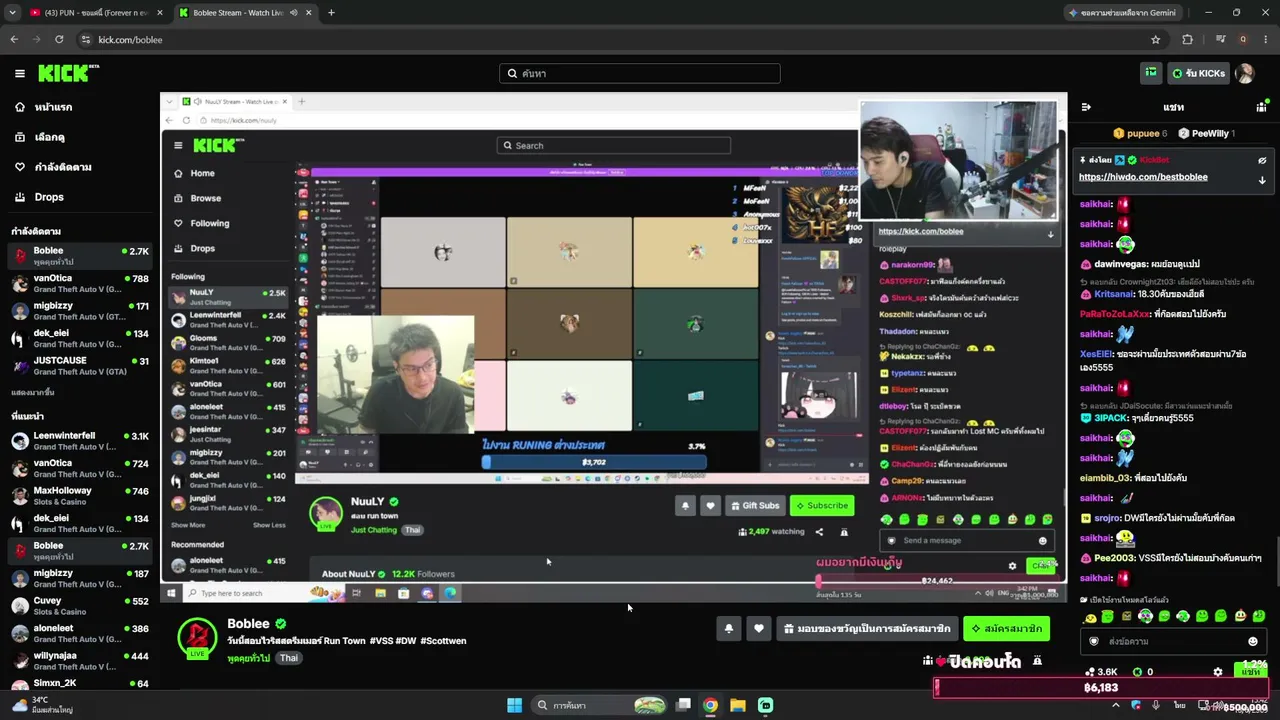This screenshot has height=720, width=1280.
Task: Open recommended channel willynajaa
Action: [x=79, y=661]
